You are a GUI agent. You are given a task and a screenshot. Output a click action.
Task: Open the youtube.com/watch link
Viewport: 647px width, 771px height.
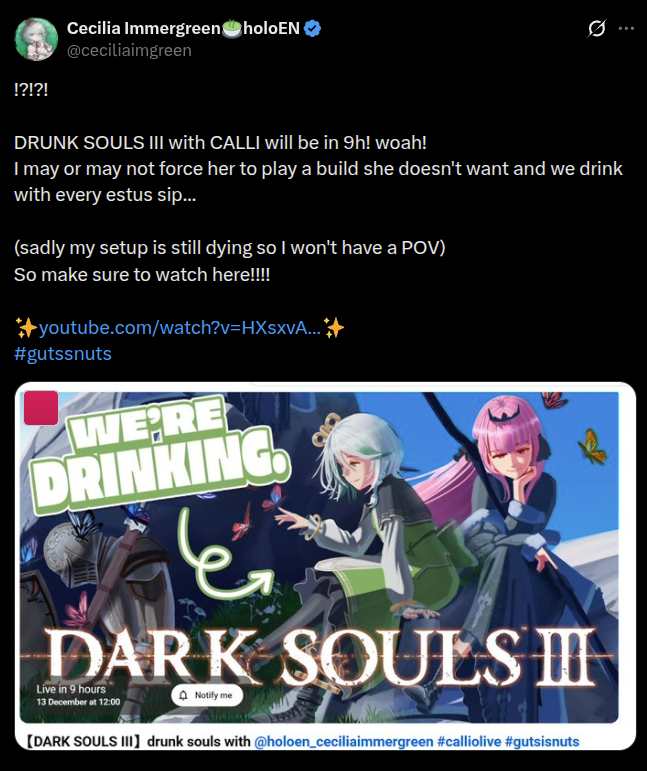pyautogui.click(x=179, y=327)
